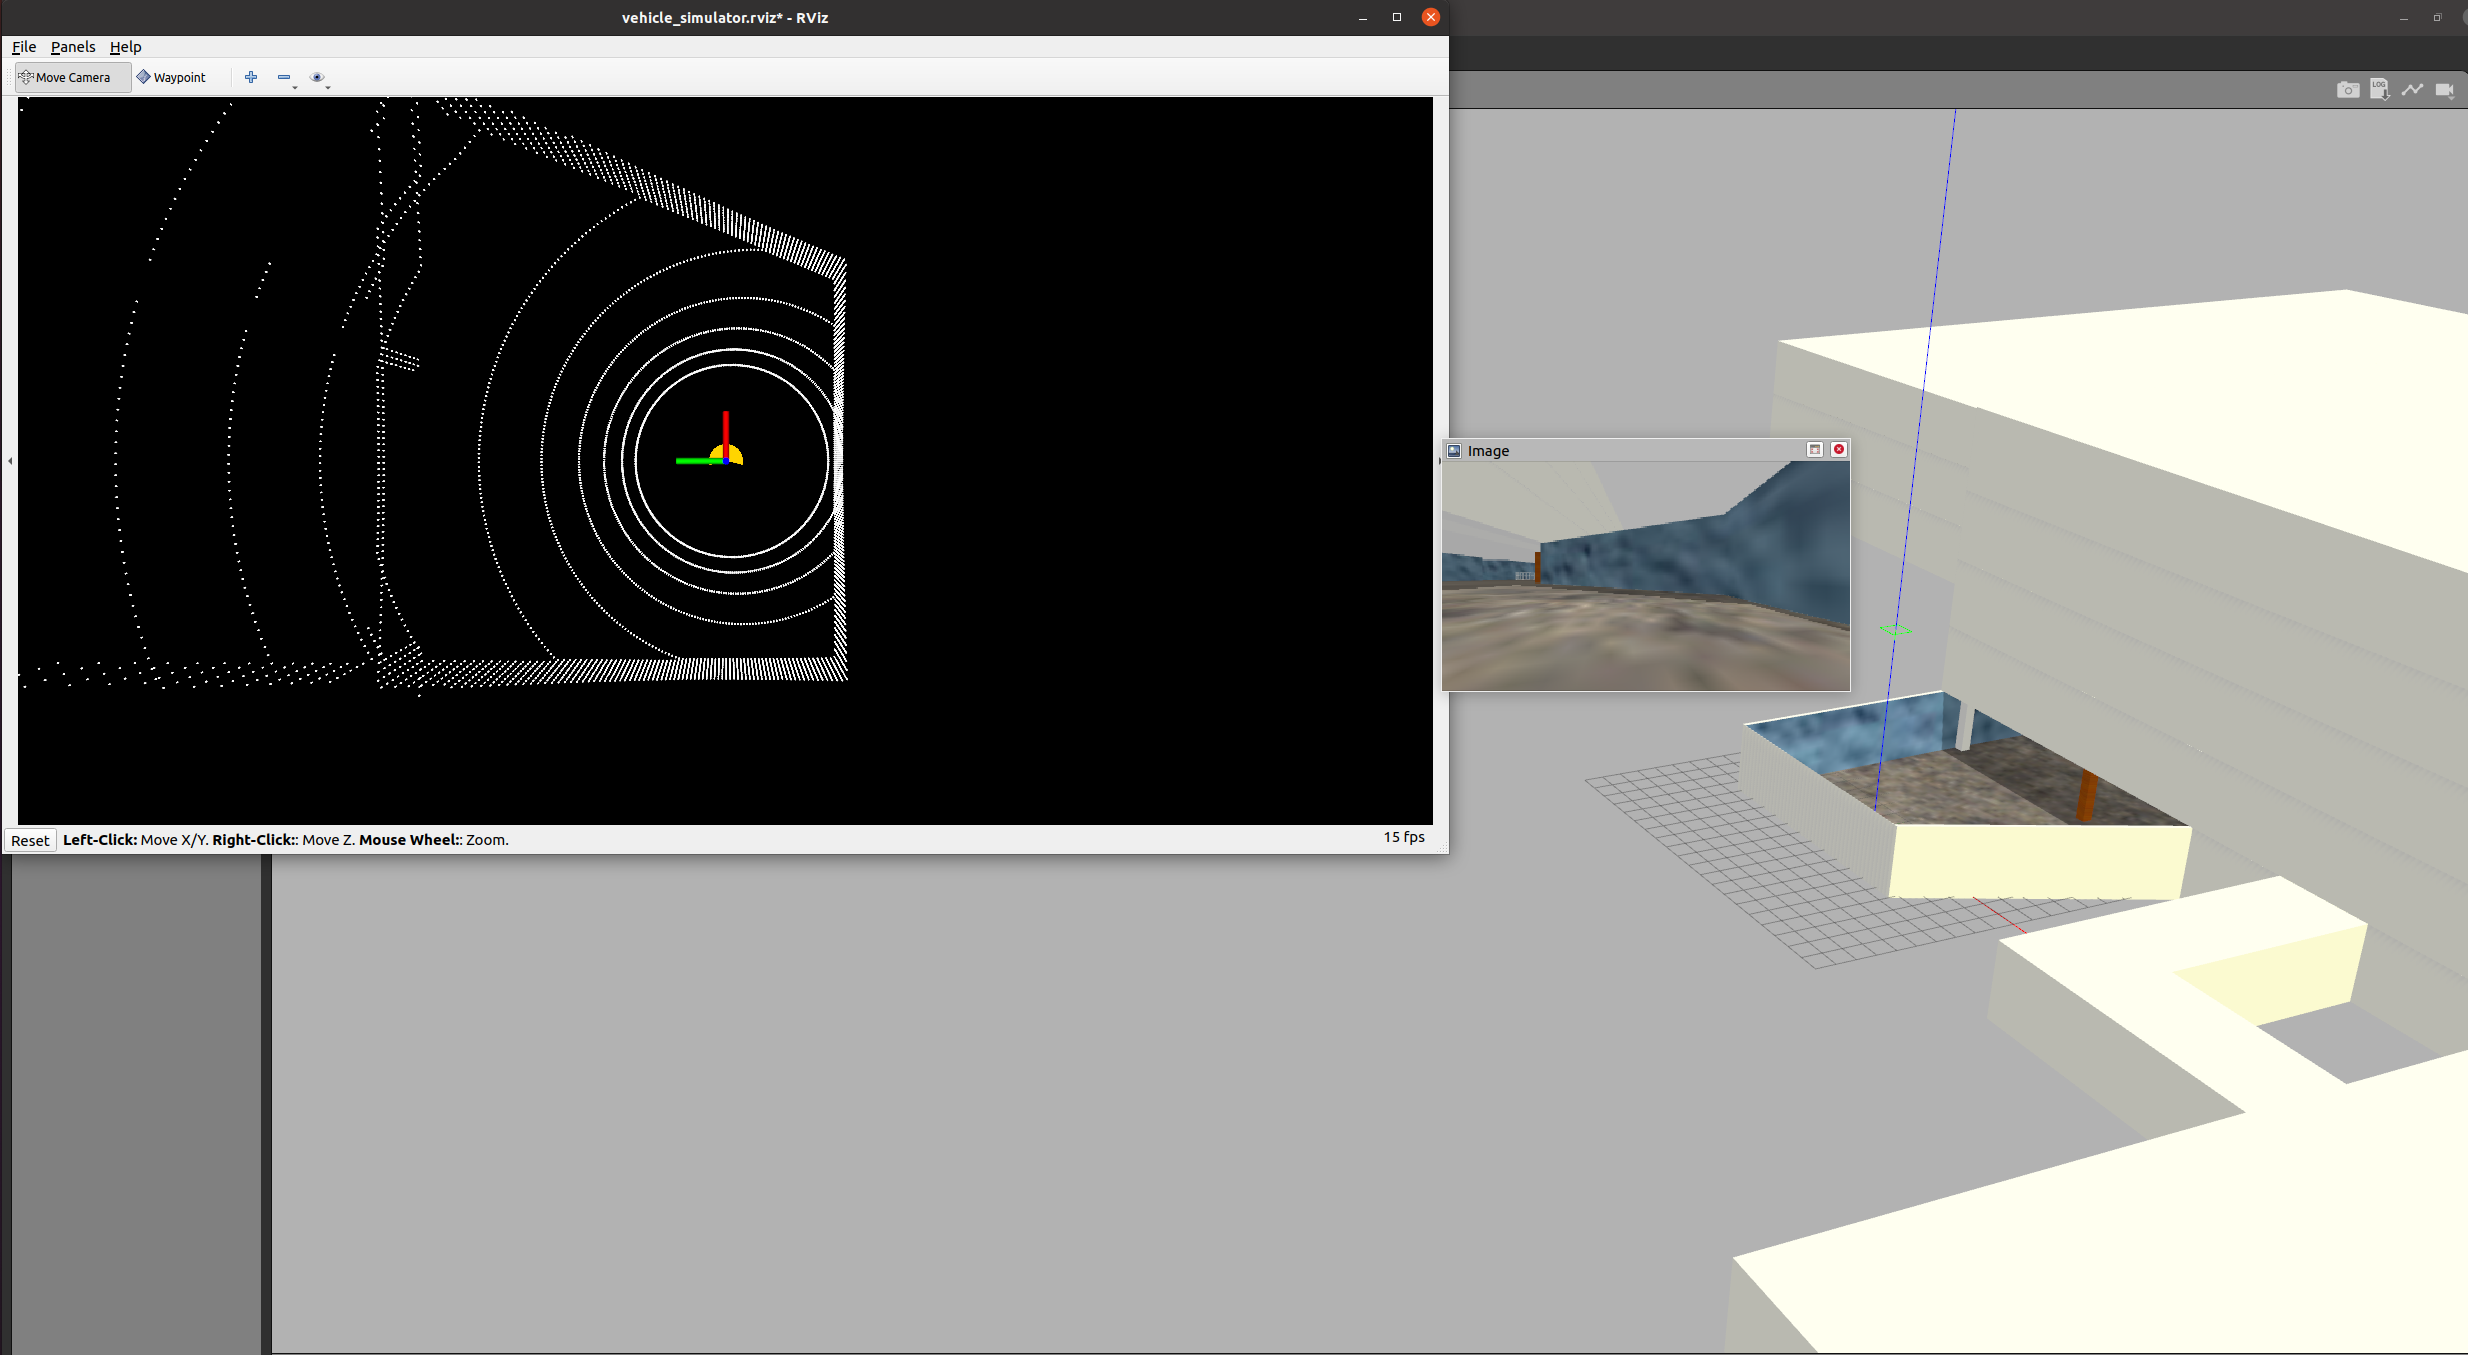
Task: Open the Help menu
Action: (125, 47)
